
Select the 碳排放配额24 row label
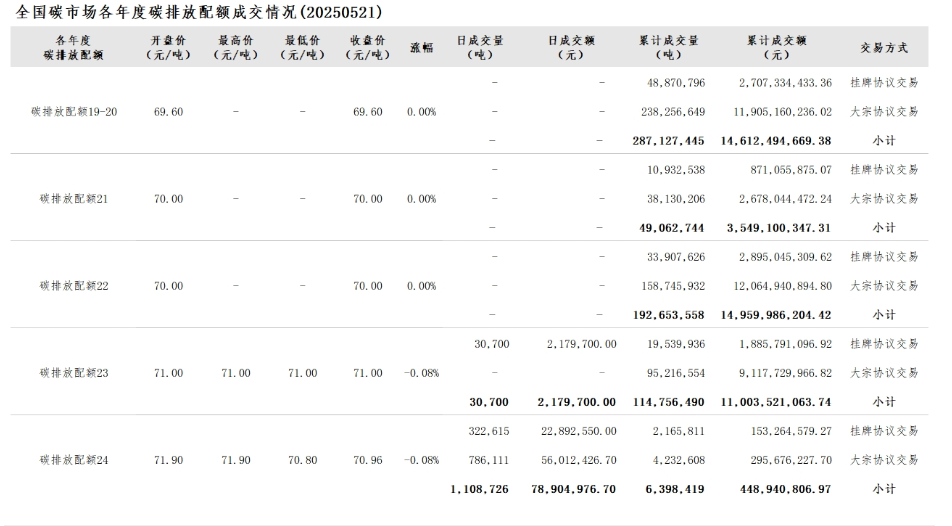[74, 460]
